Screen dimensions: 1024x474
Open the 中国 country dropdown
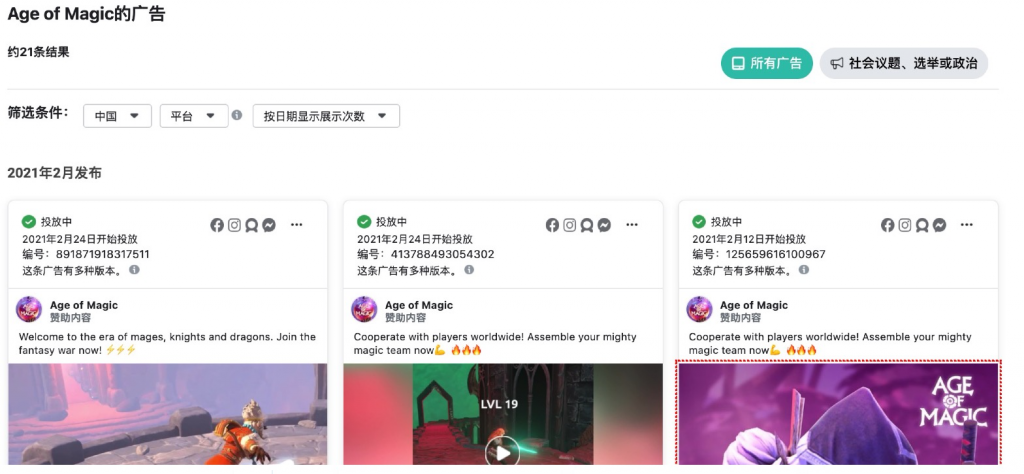tap(118, 116)
